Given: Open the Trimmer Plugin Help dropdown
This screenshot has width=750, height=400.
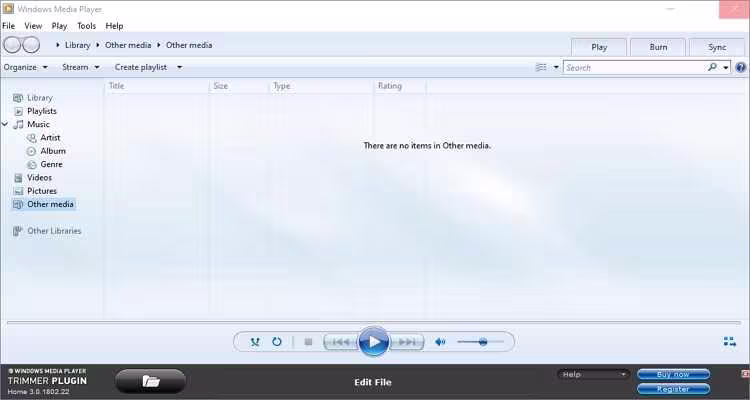Looking at the screenshot, I should (593, 374).
